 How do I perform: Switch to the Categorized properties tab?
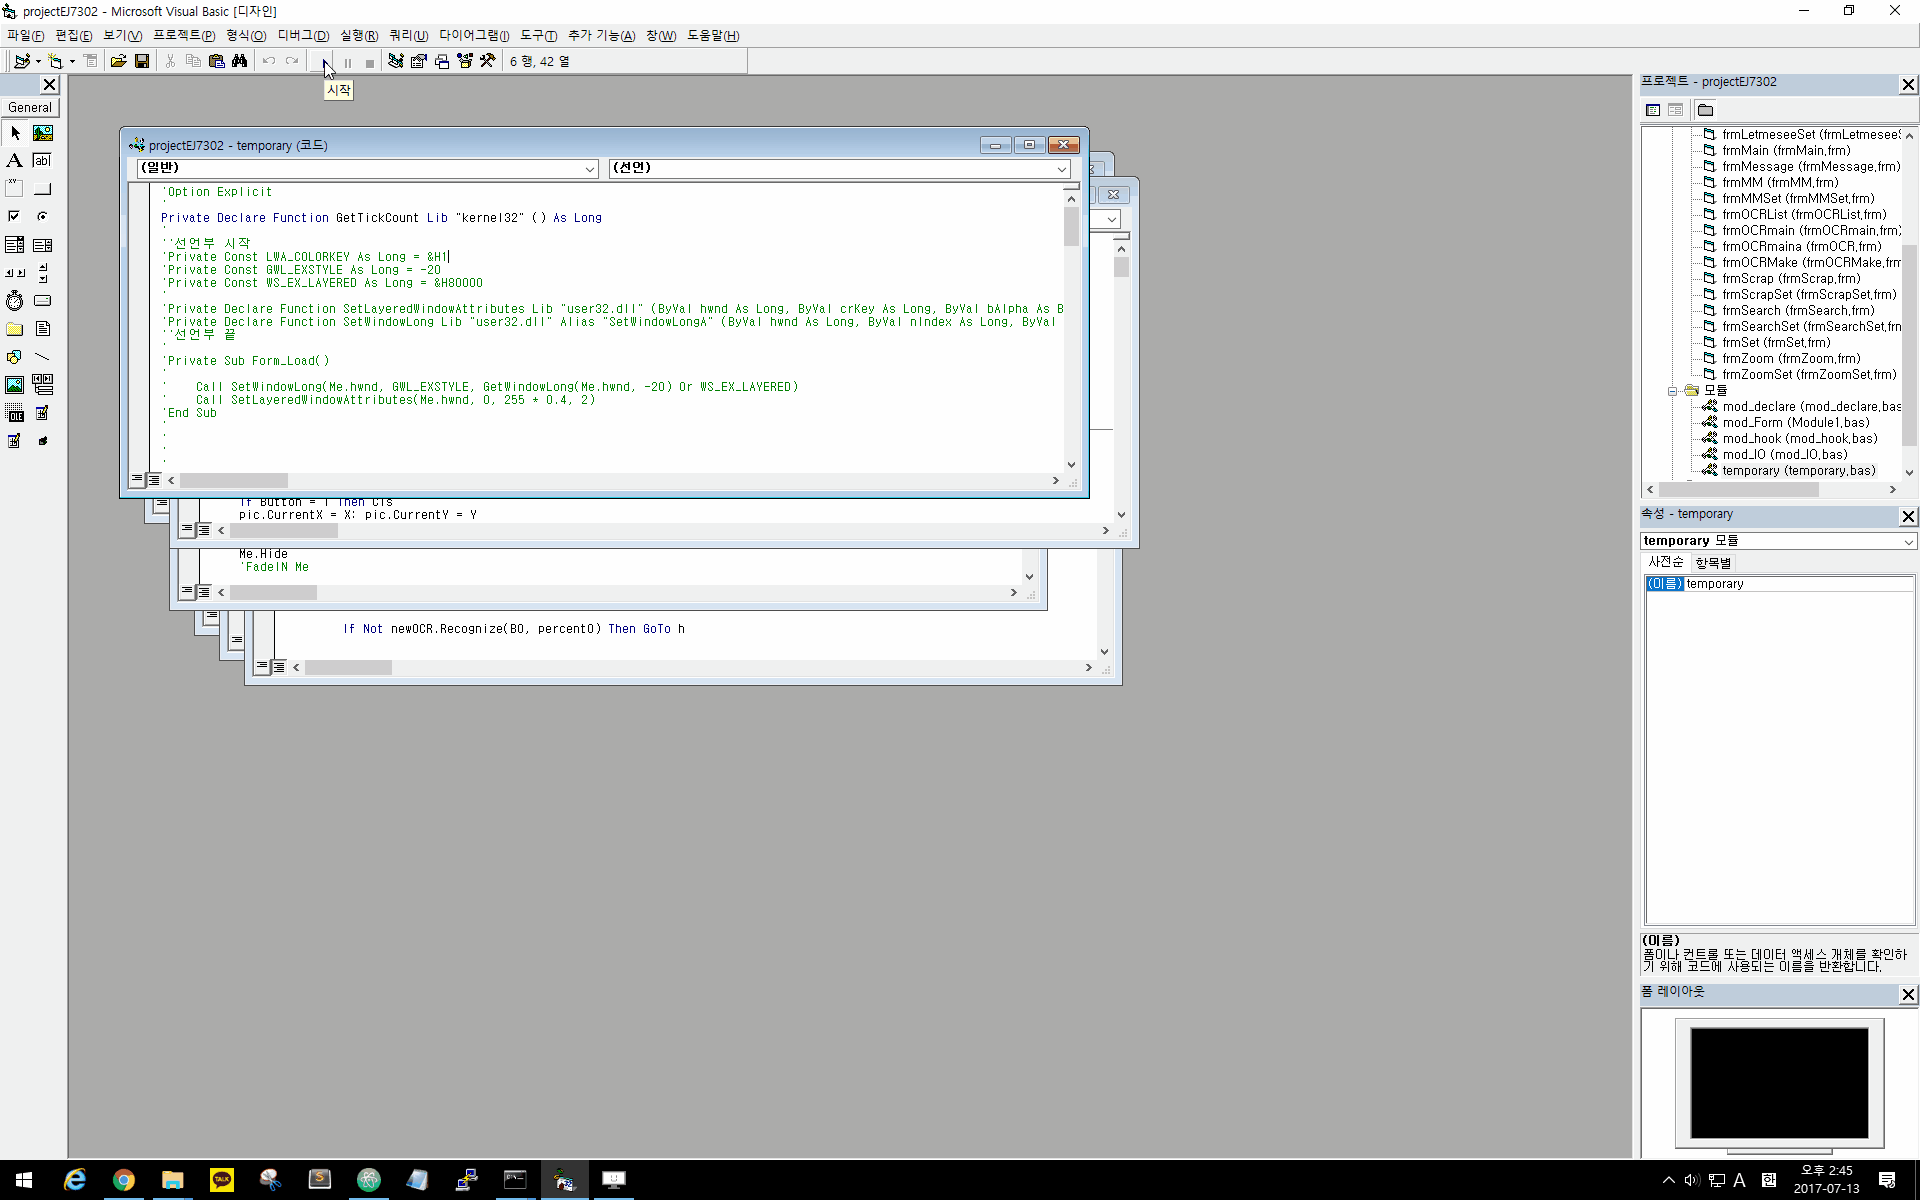point(1713,563)
